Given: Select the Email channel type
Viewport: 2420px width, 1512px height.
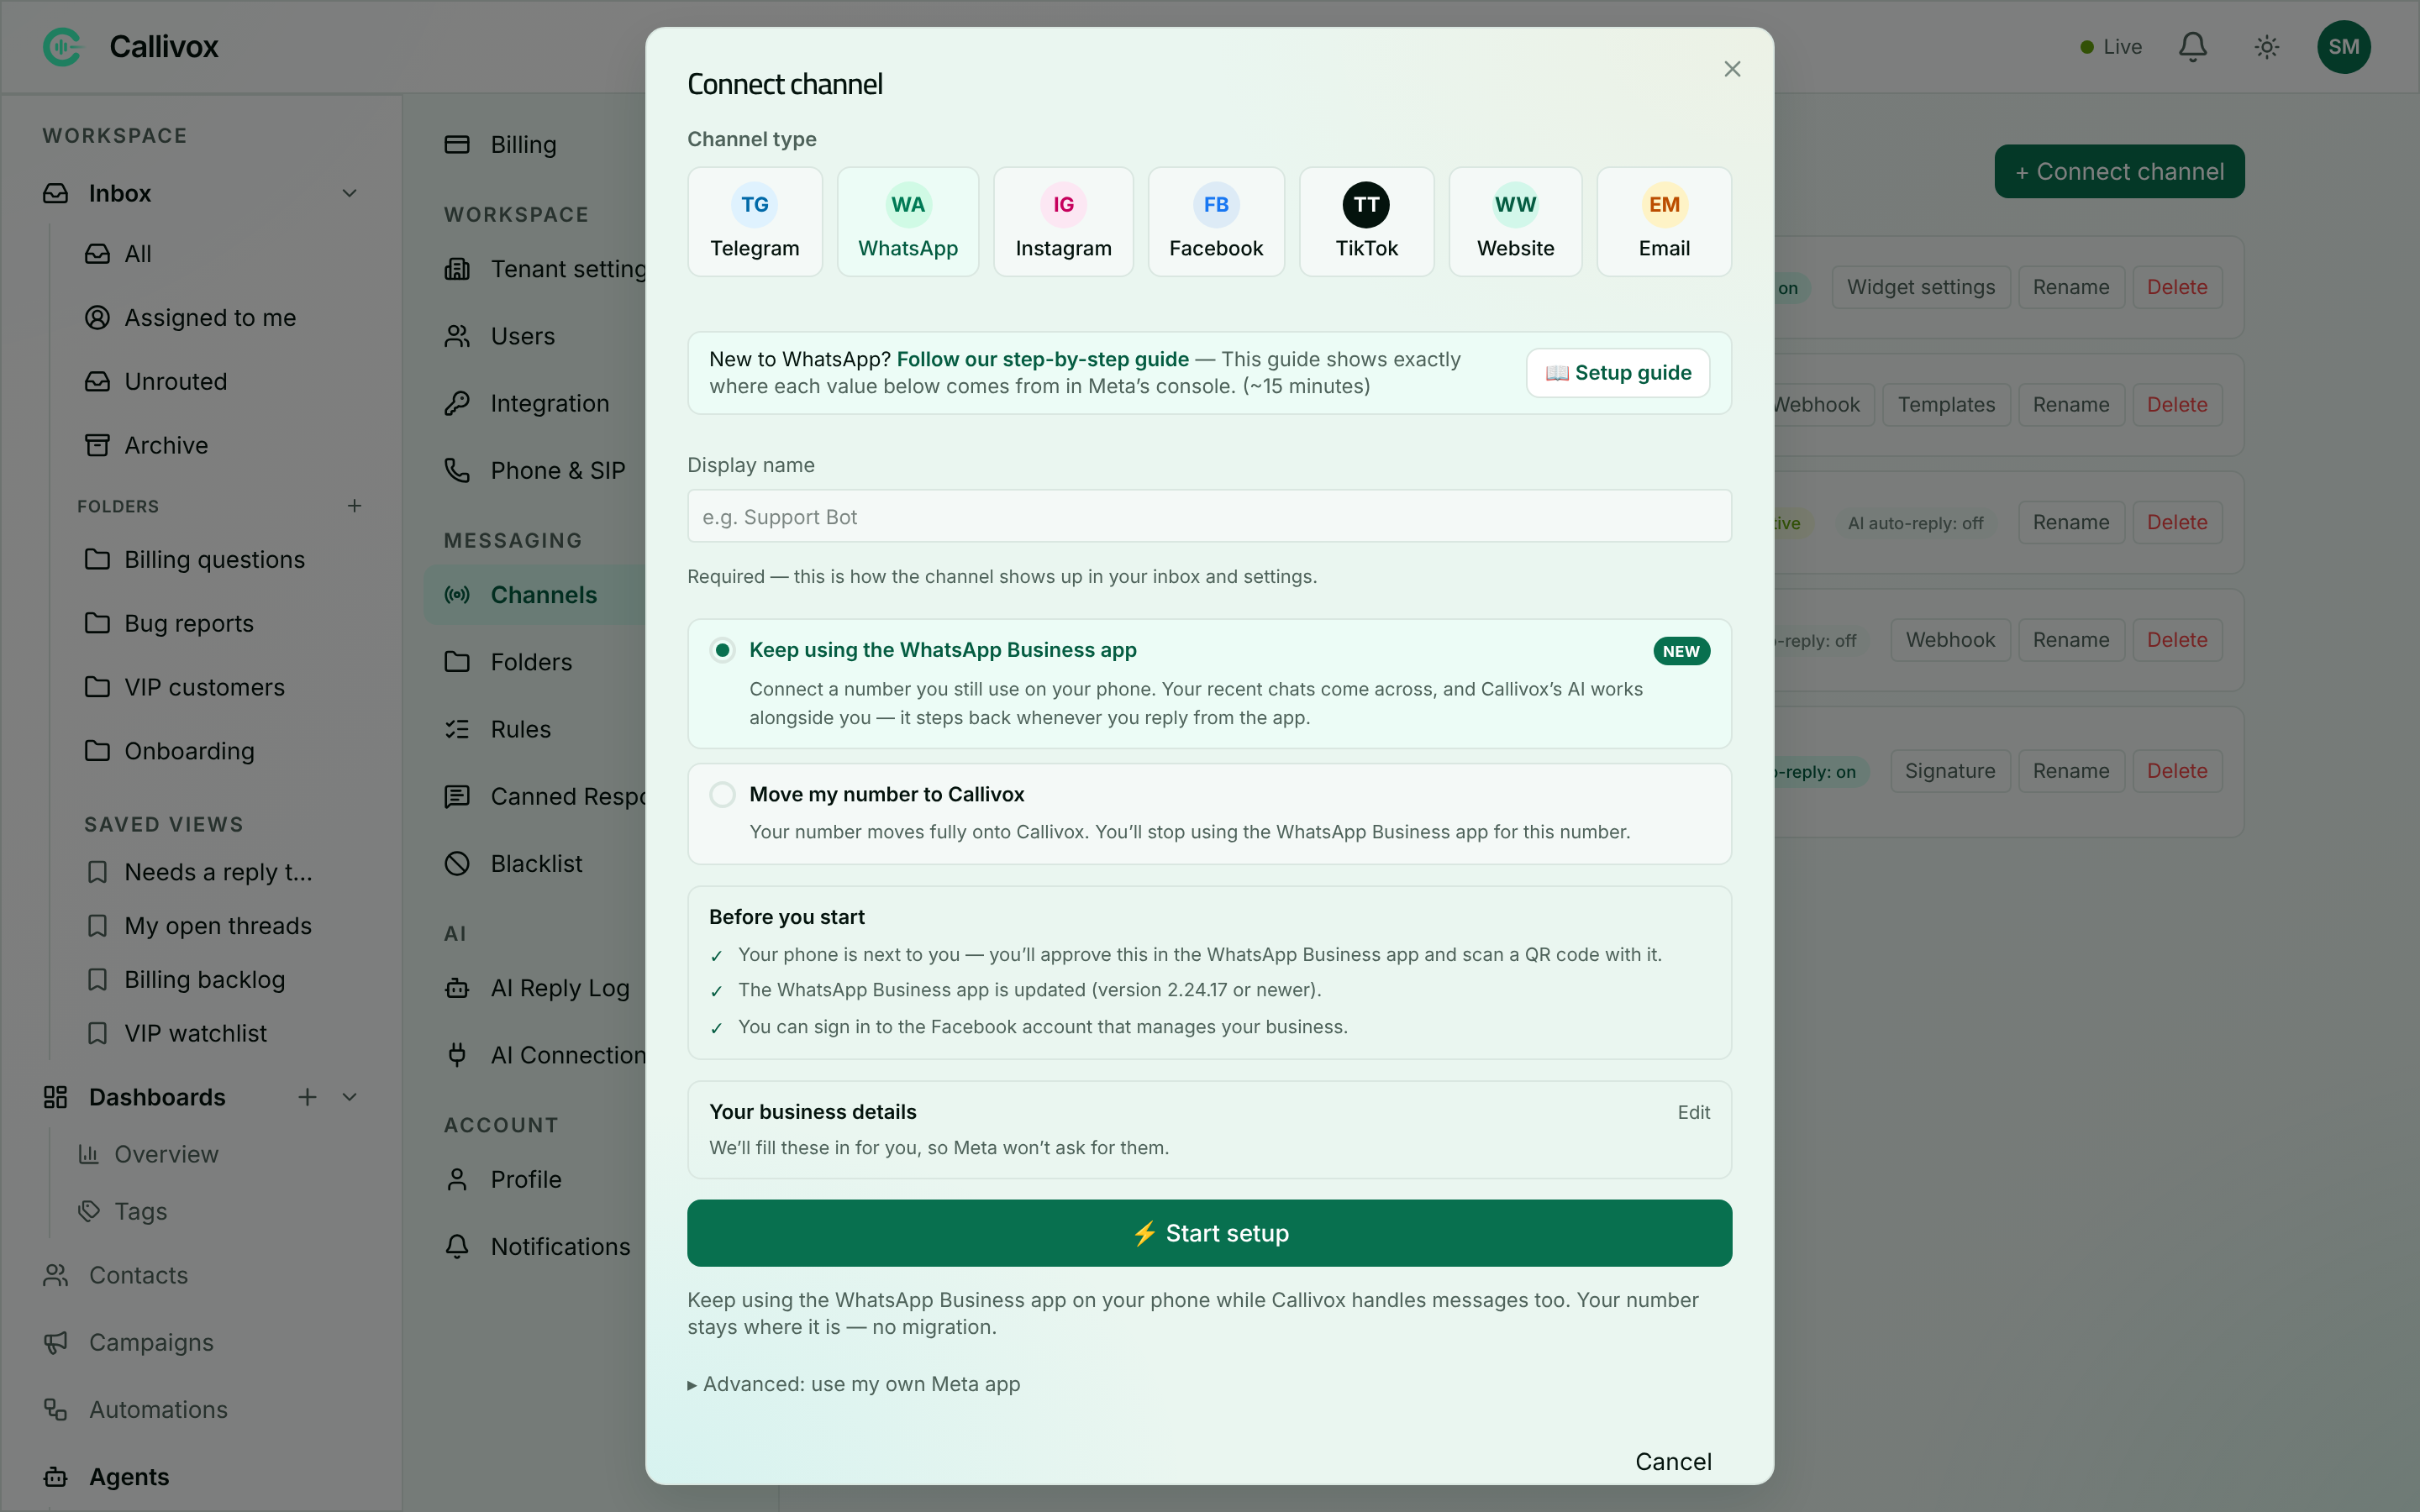Looking at the screenshot, I should tap(1664, 222).
